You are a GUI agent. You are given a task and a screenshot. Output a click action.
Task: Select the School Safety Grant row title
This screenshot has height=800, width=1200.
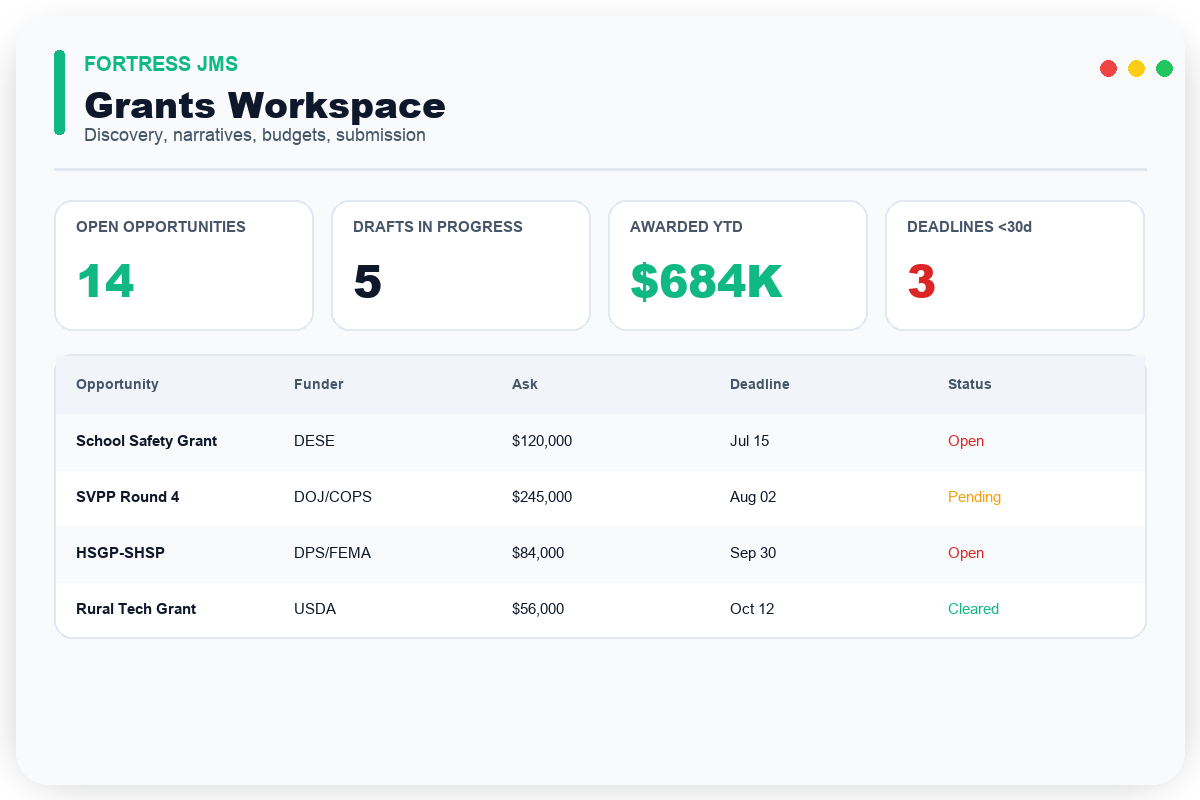[x=146, y=441]
